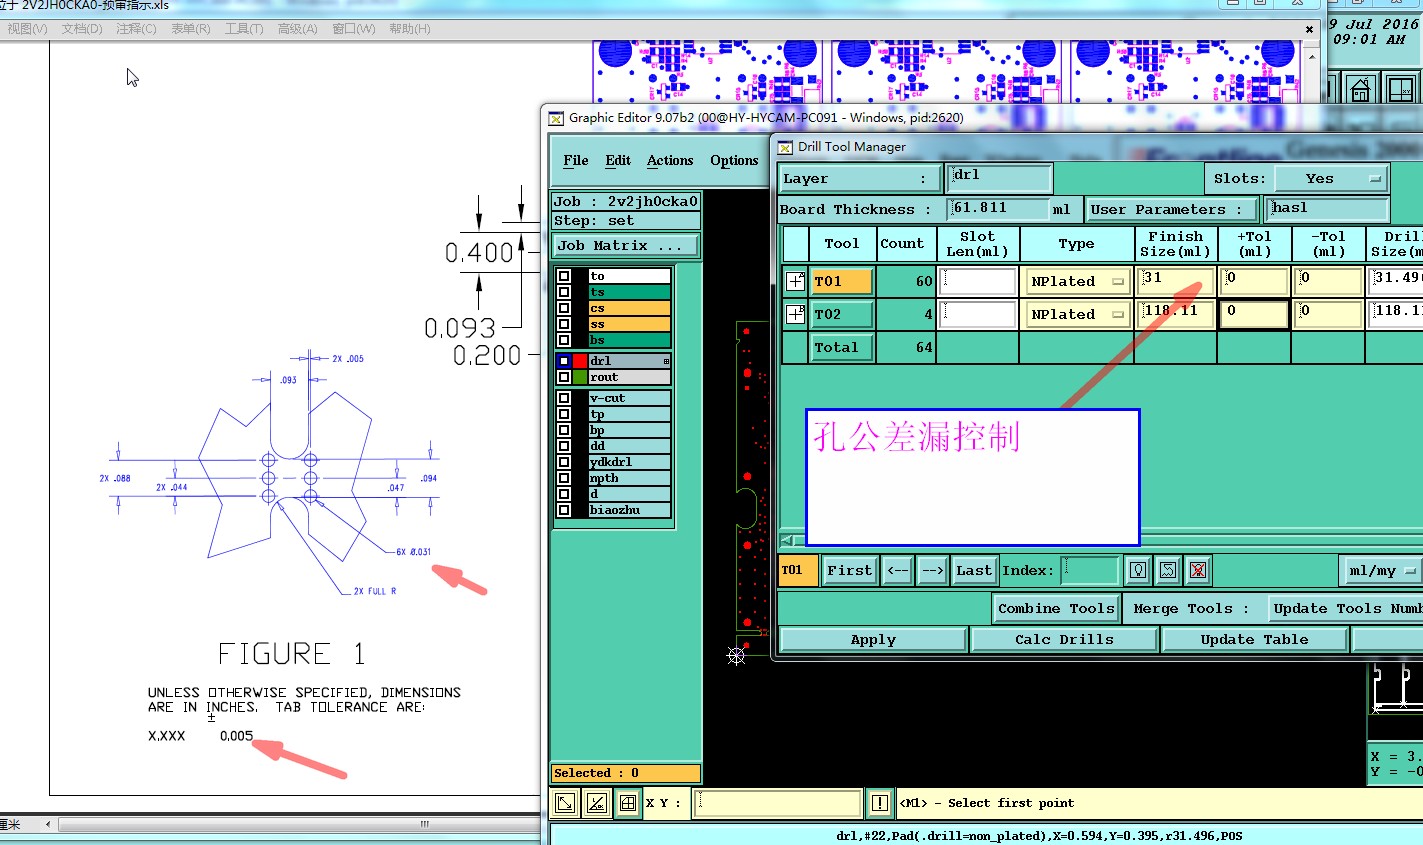Click the previous tool arrow button
The height and width of the screenshot is (845, 1423).
pos(898,570)
